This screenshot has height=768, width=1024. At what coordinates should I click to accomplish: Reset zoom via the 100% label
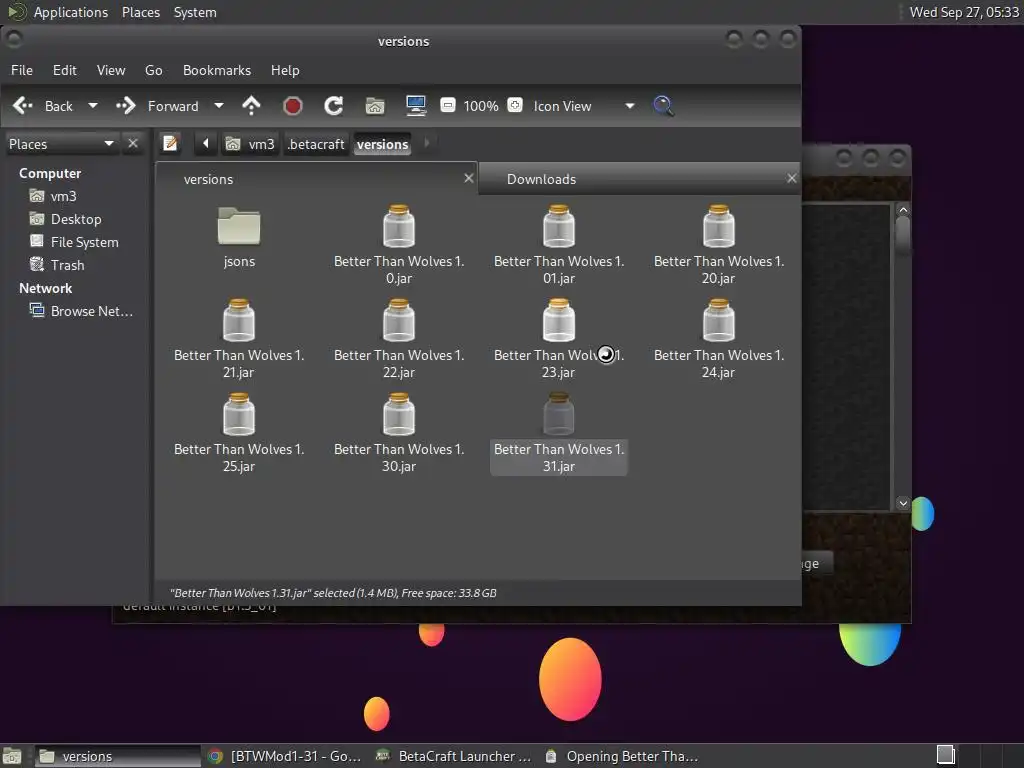[481, 106]
